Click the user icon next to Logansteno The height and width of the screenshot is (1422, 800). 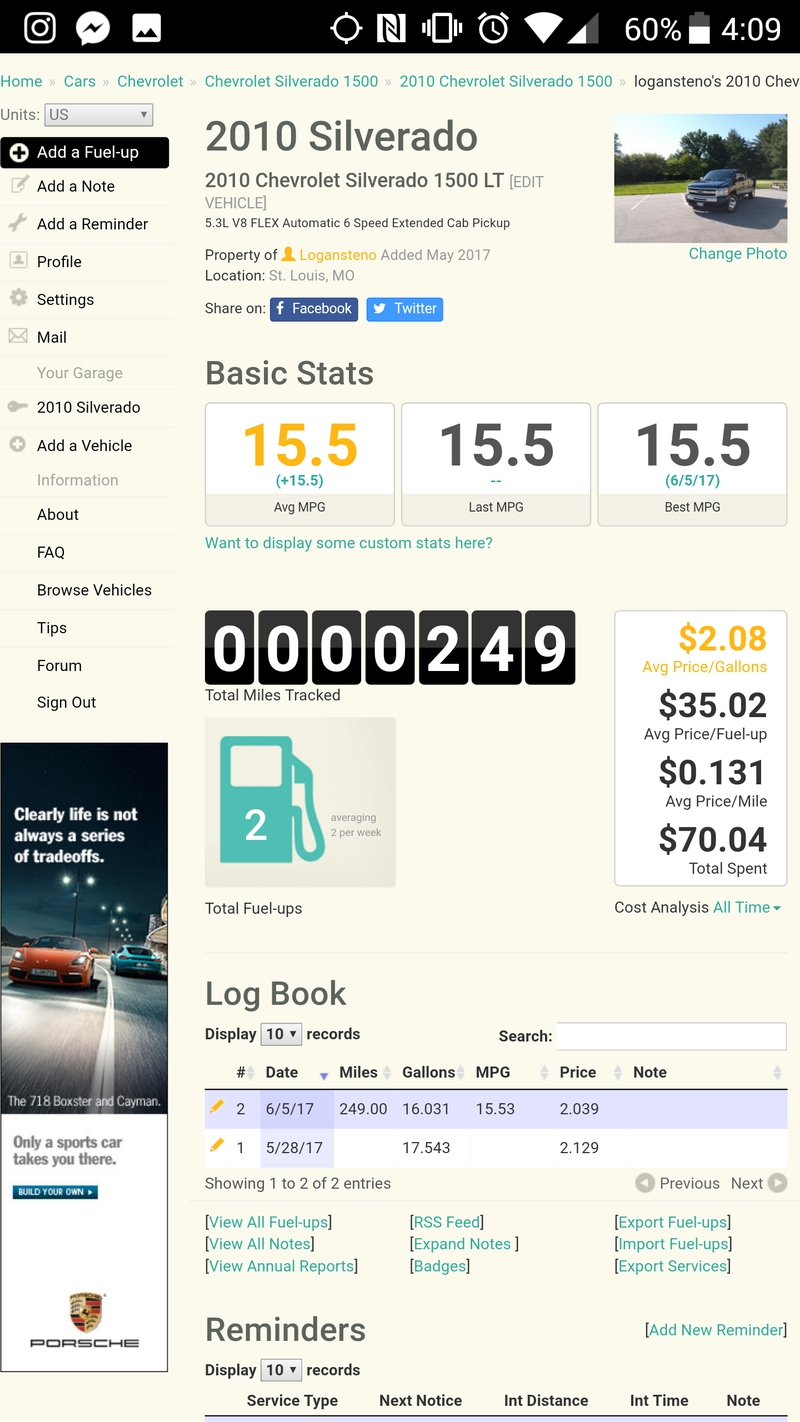click(288, 254)
